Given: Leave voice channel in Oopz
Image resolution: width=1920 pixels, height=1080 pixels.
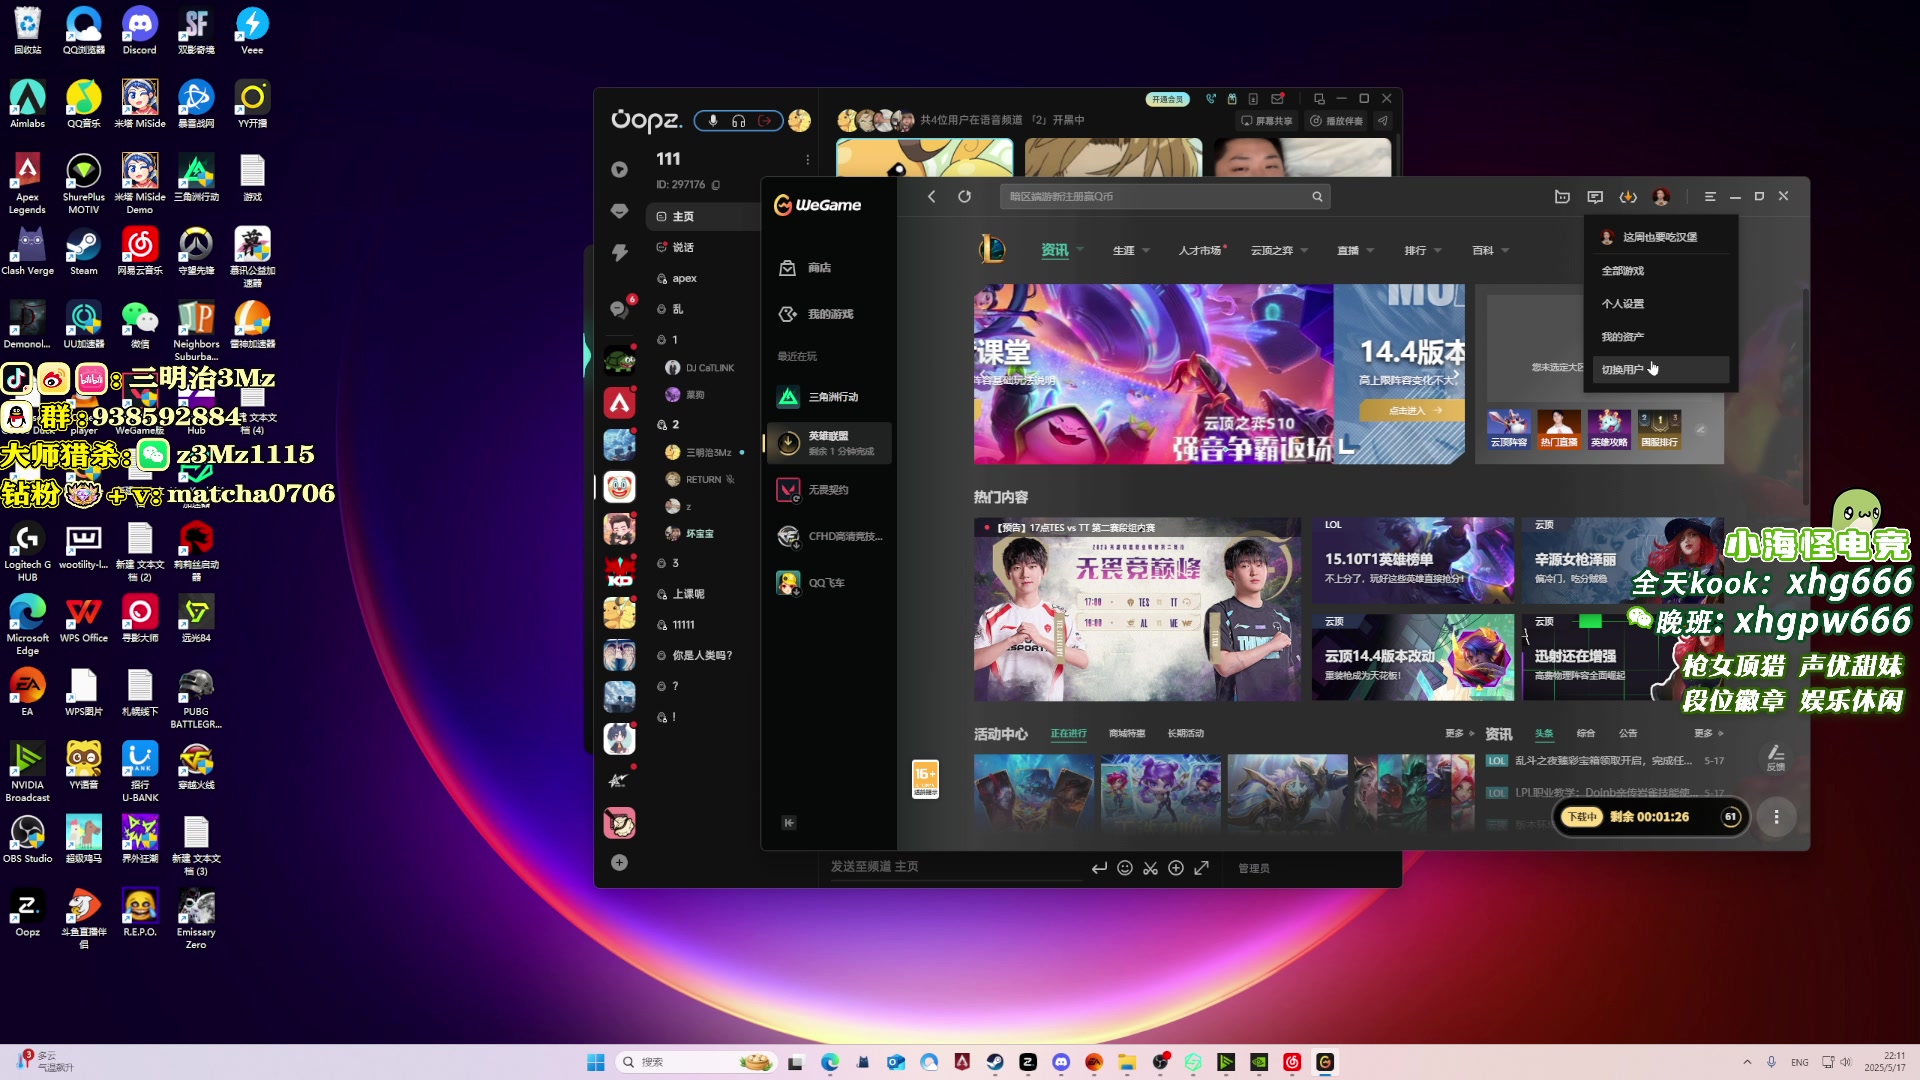Looking at the screenshot, I should coord(765,121).
